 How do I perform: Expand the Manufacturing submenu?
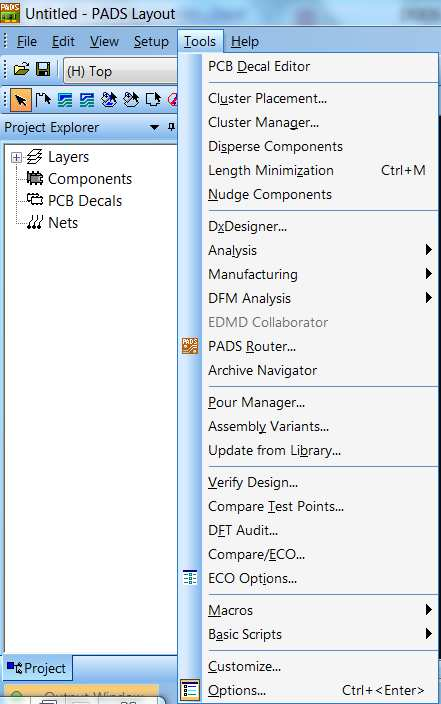pos(322,274)
